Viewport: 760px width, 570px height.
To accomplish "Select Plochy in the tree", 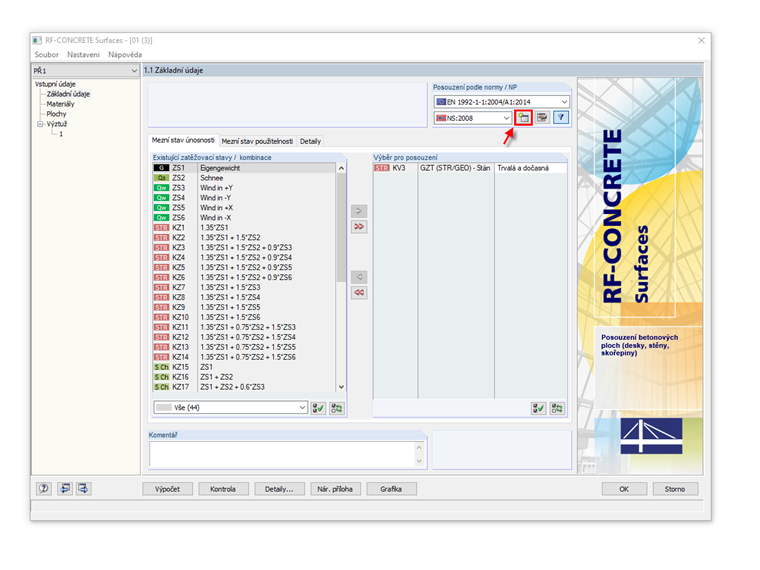I will click(56, 114).
